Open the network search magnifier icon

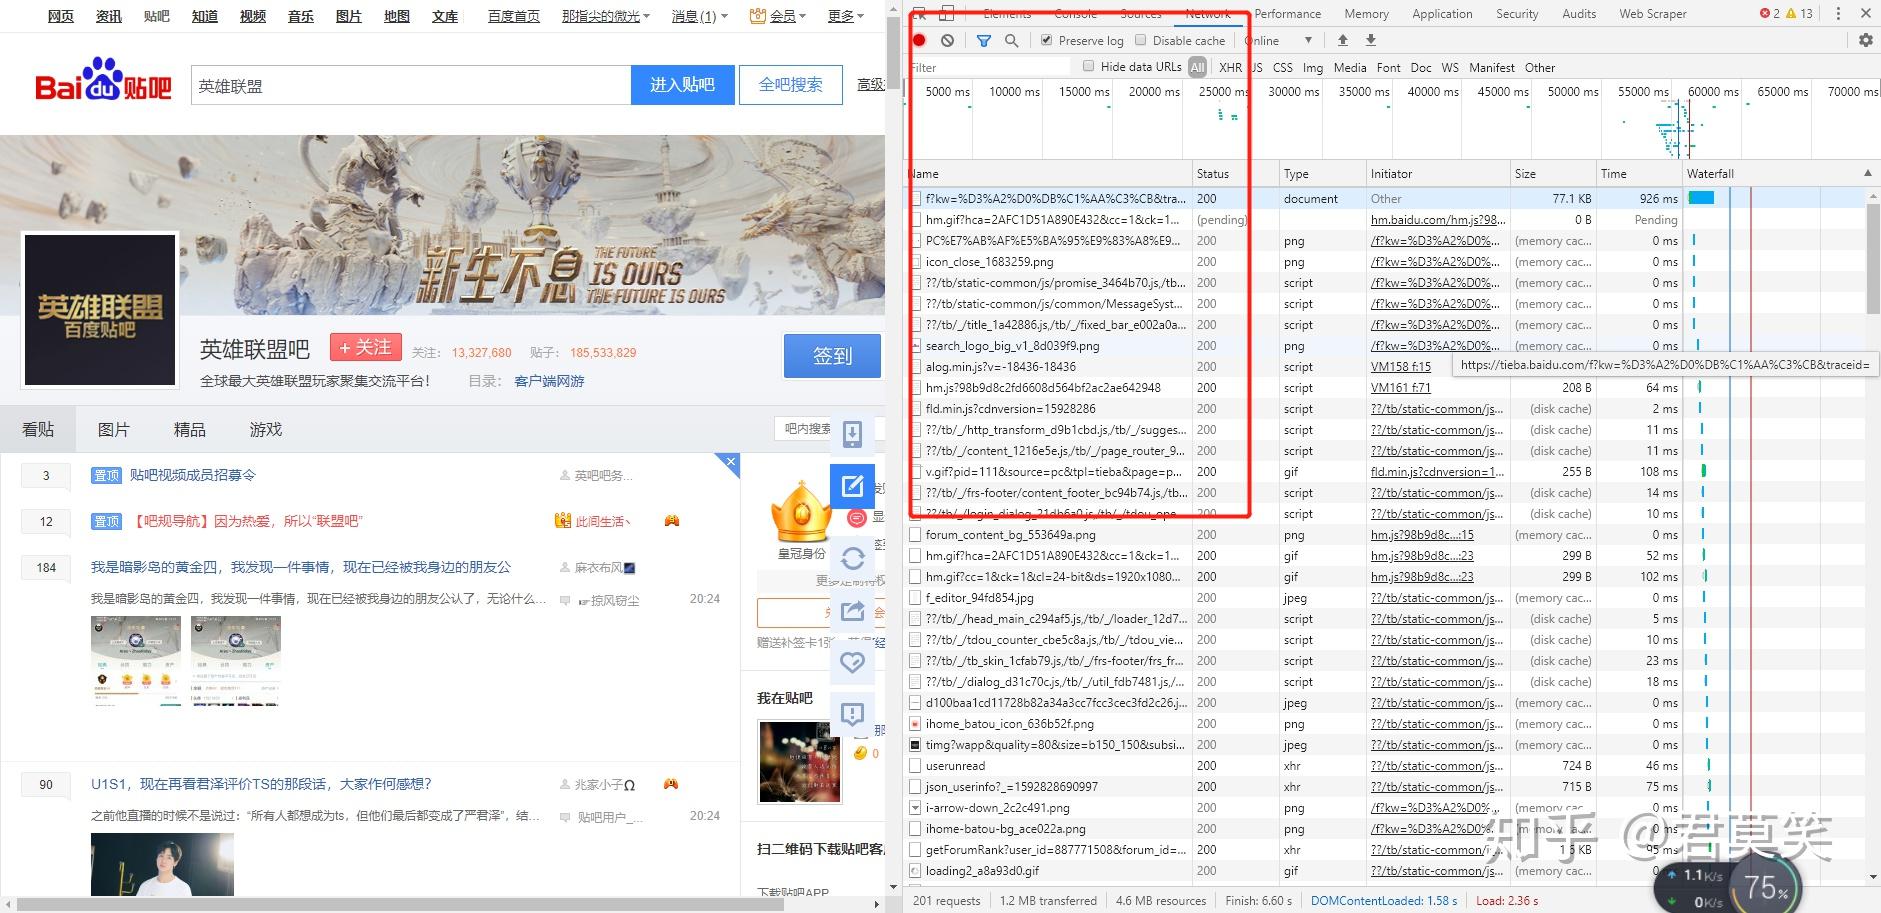pos(1012,41)
